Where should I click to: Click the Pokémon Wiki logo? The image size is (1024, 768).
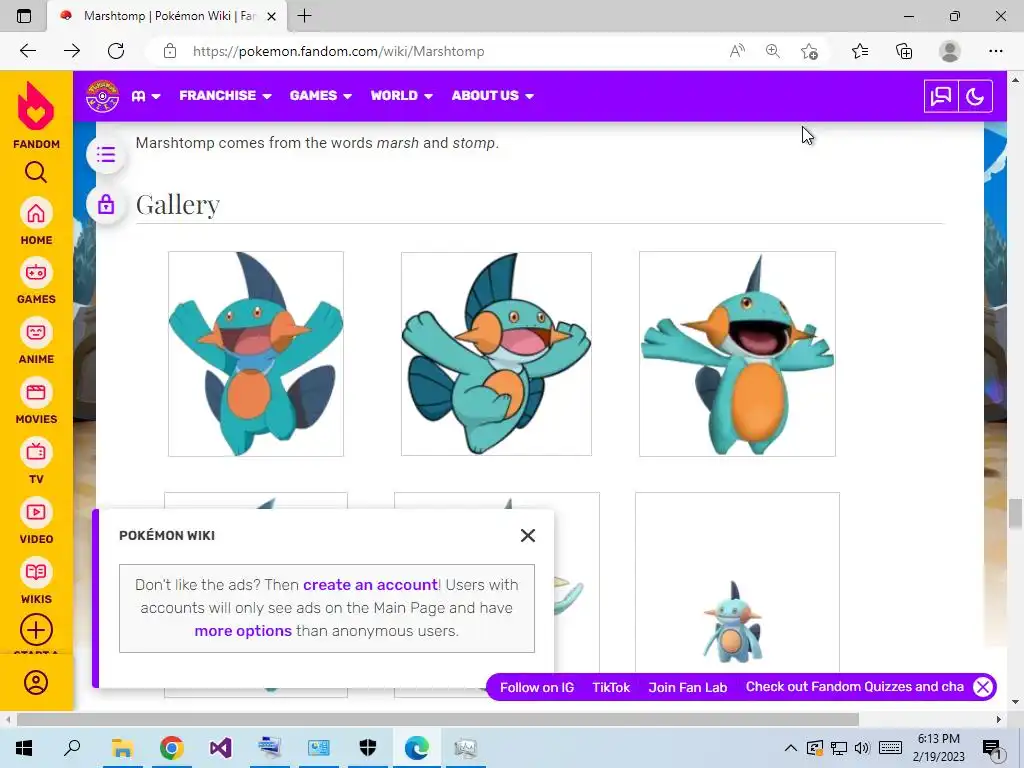click(103, 96)
